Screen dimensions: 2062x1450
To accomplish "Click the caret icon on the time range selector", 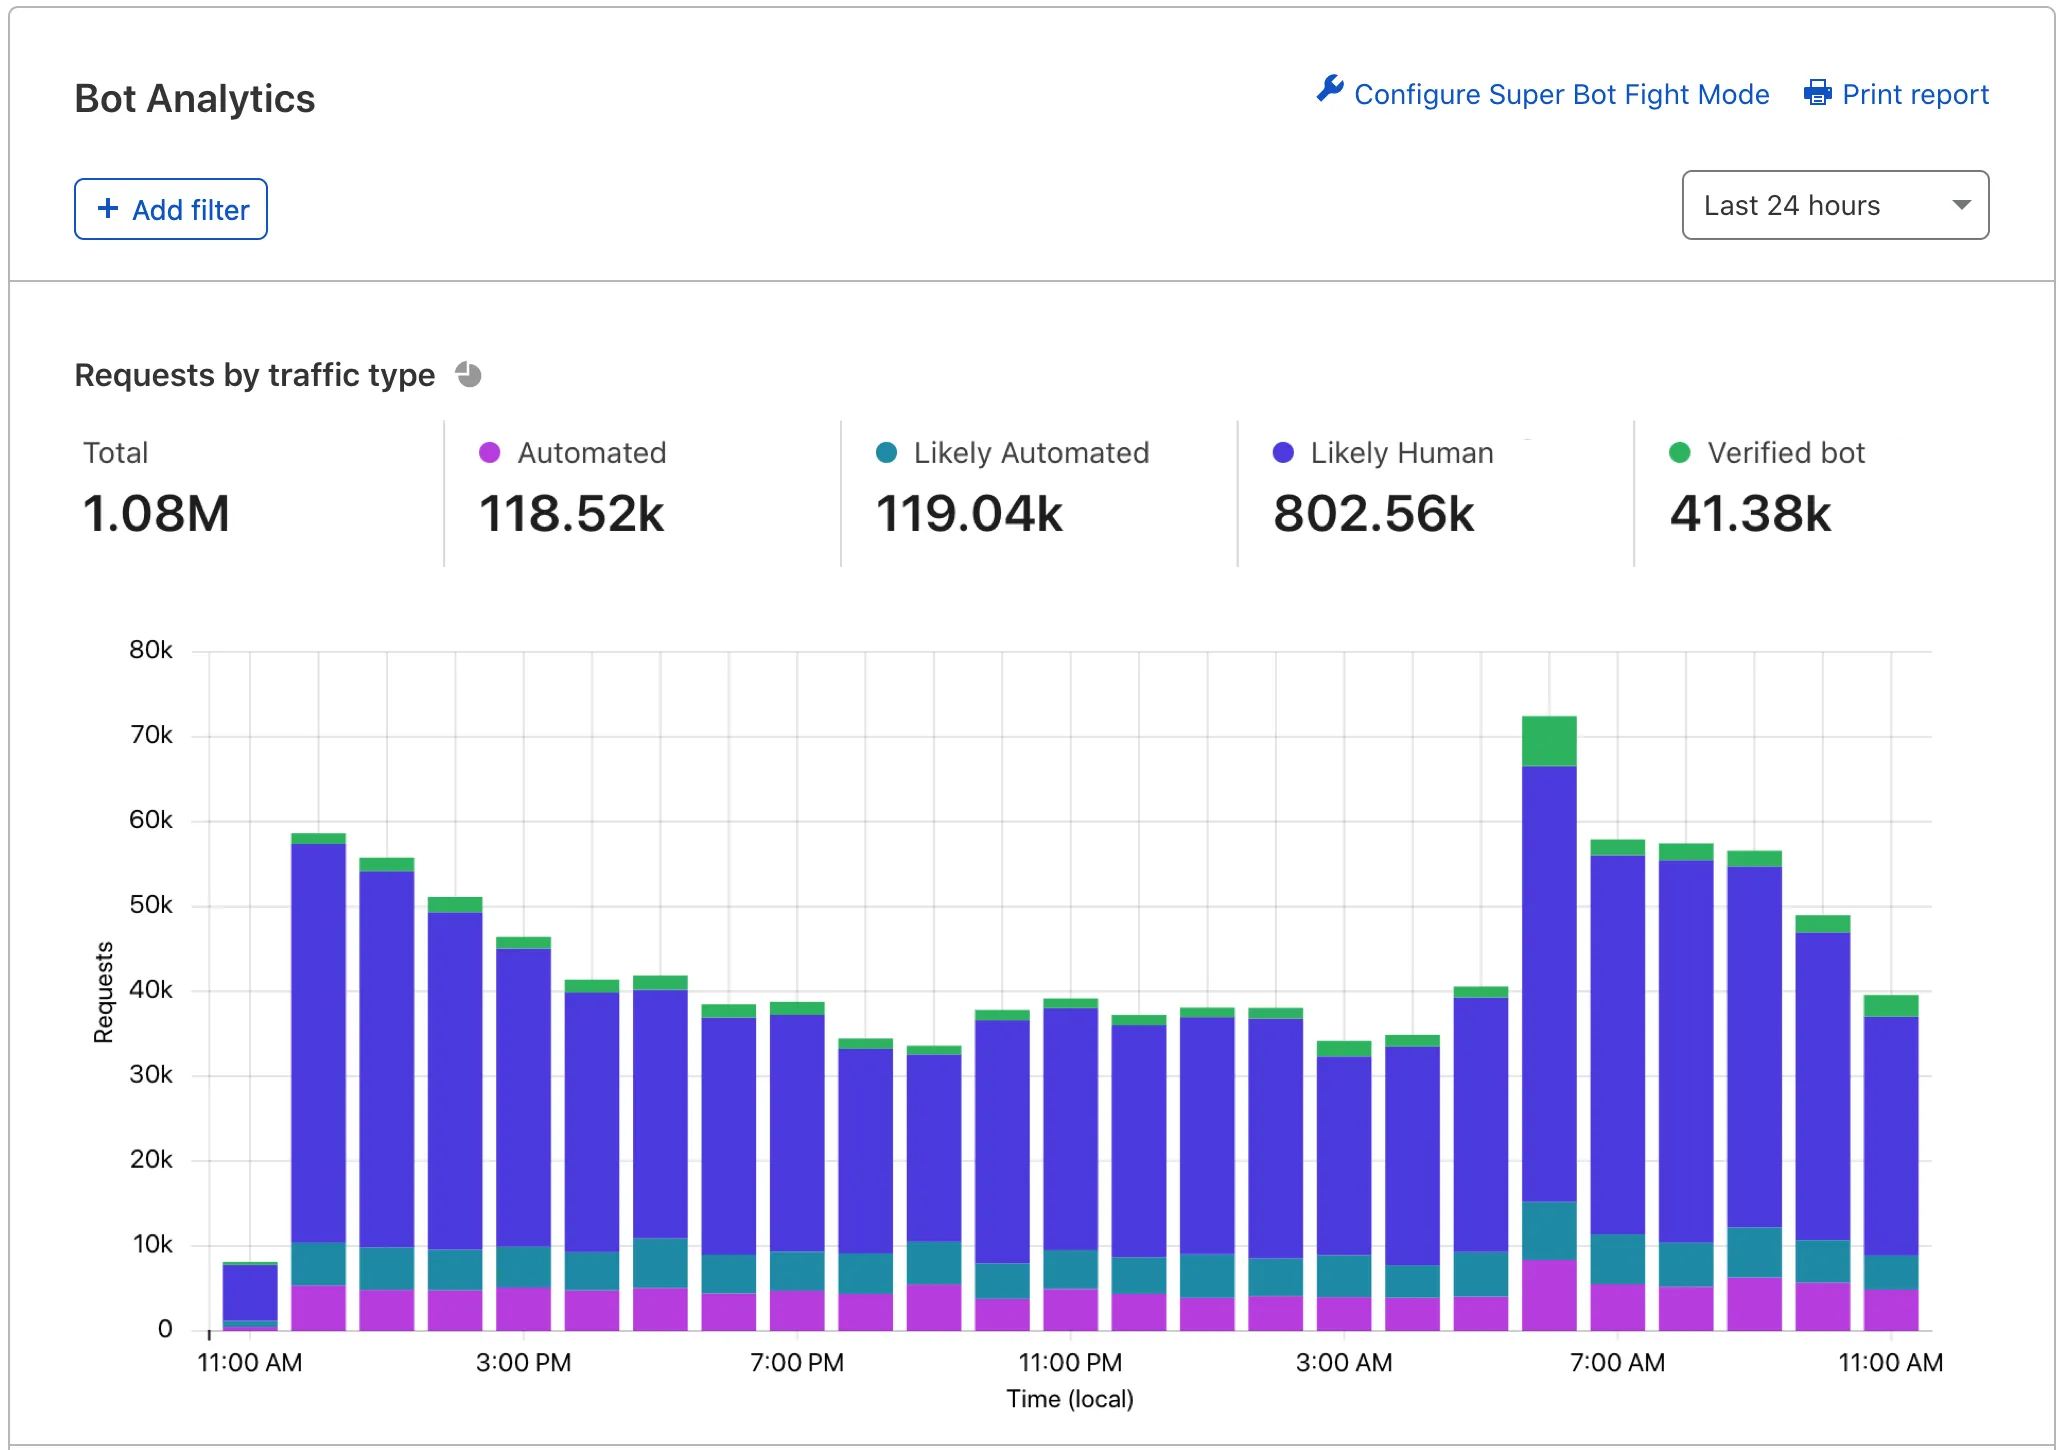I will pos(1960,205).
